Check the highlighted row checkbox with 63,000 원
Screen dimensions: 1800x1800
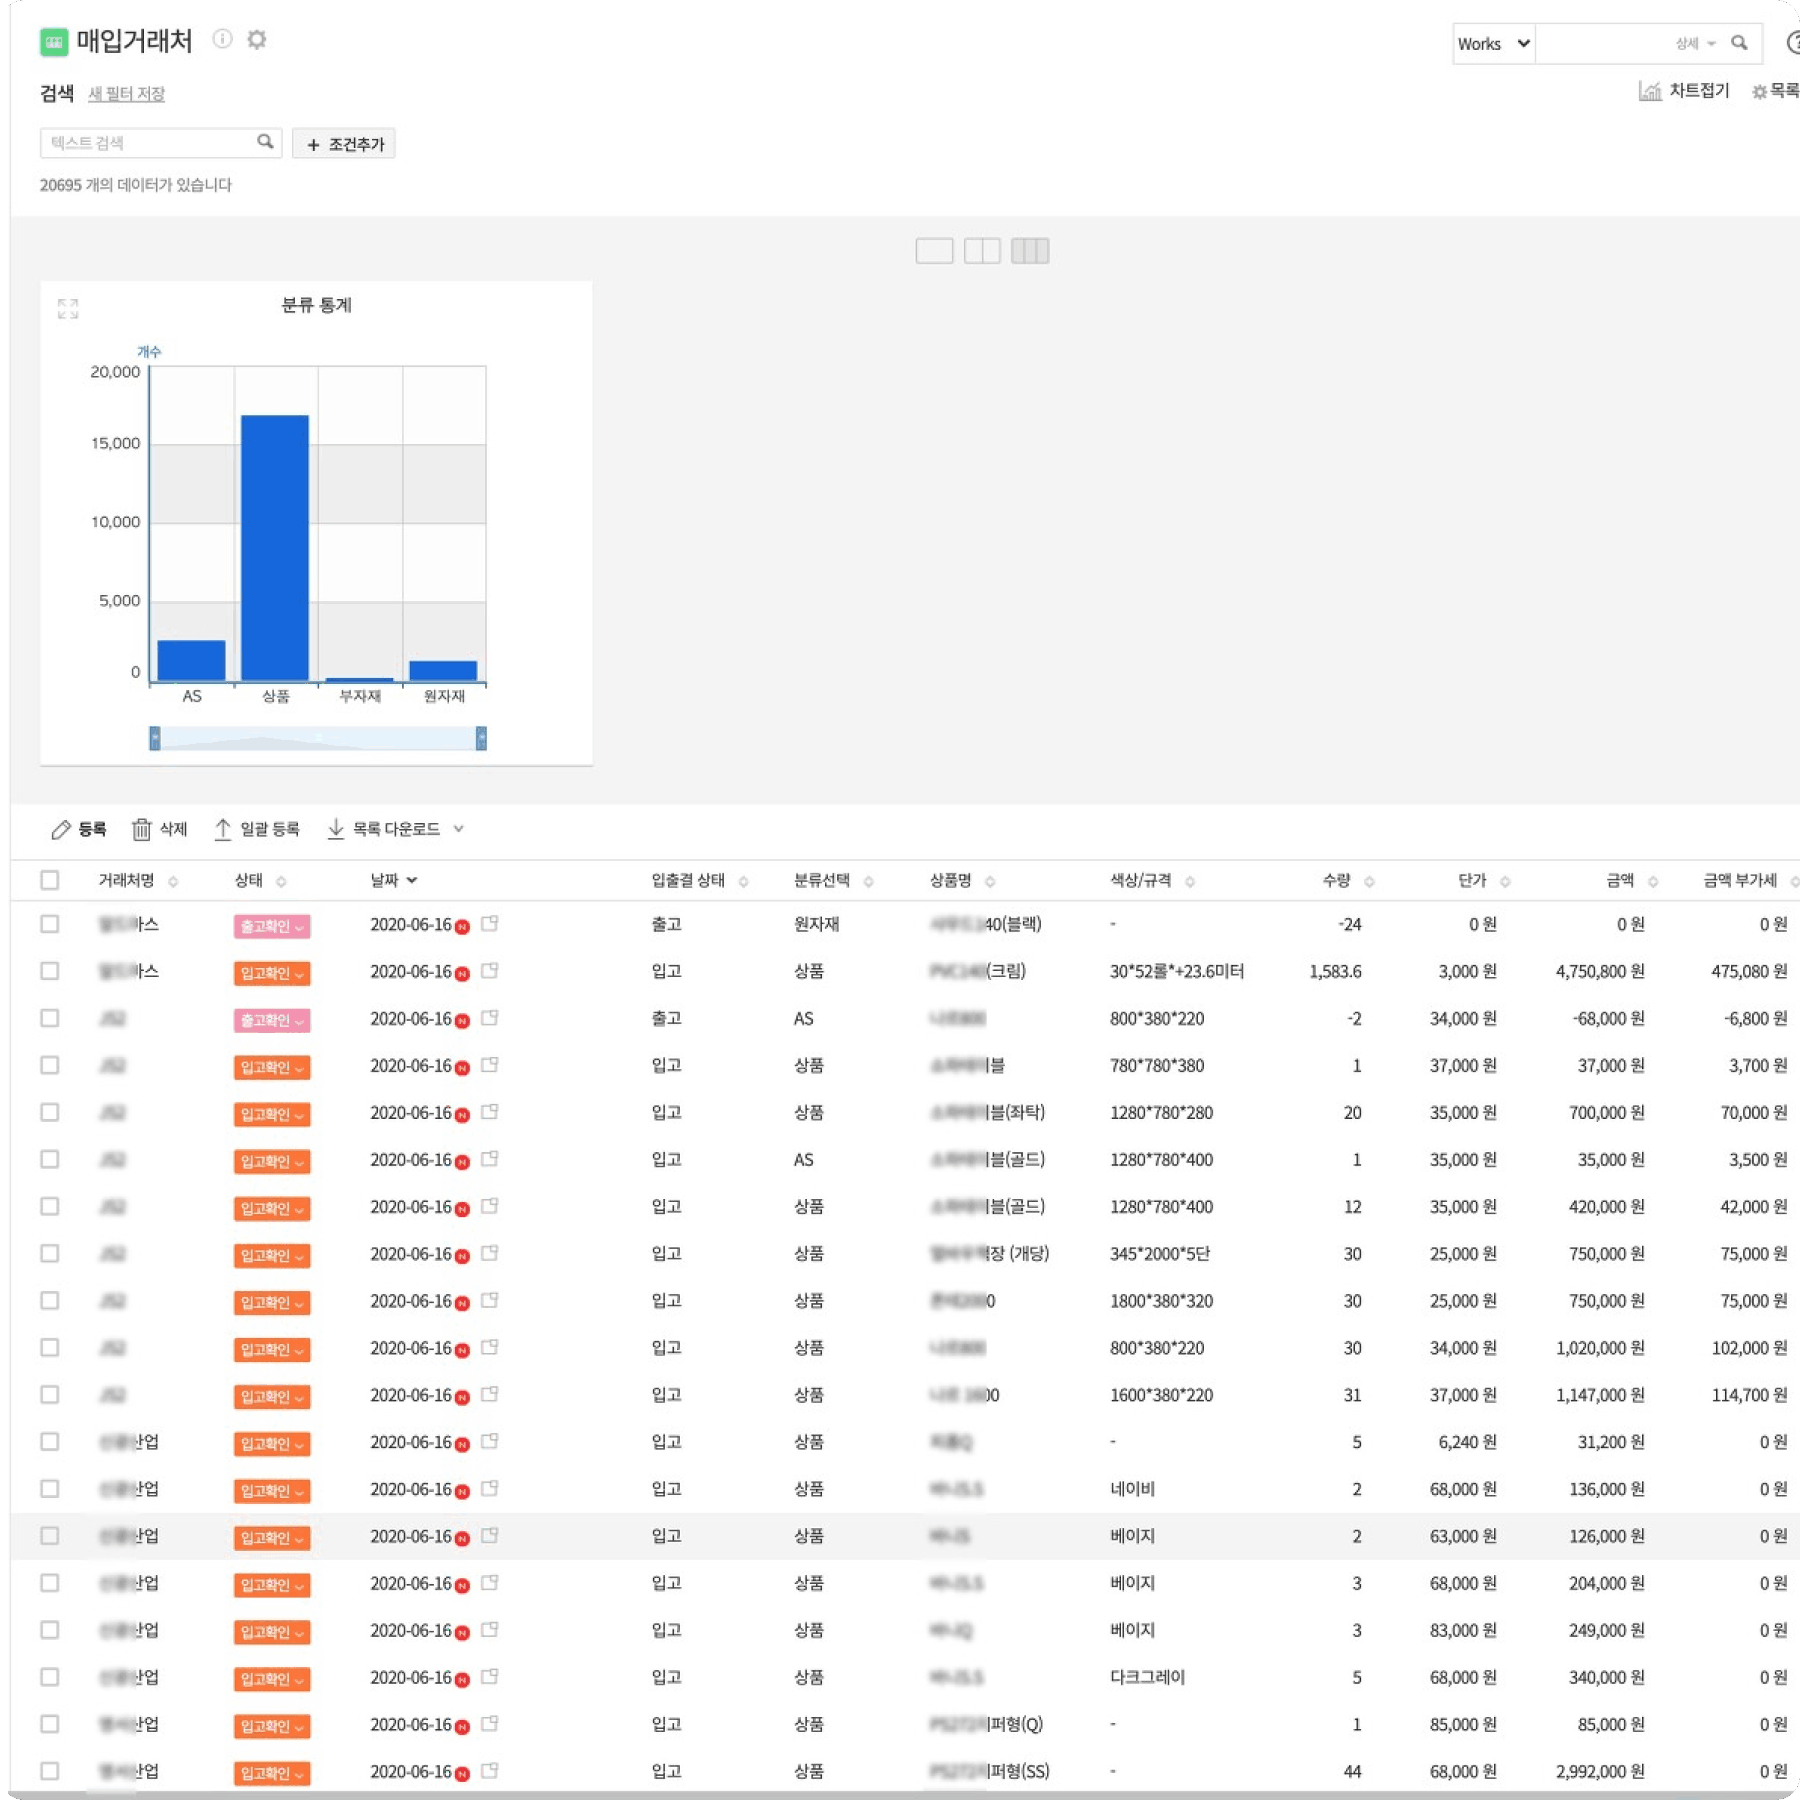[x=50, y=1536]
